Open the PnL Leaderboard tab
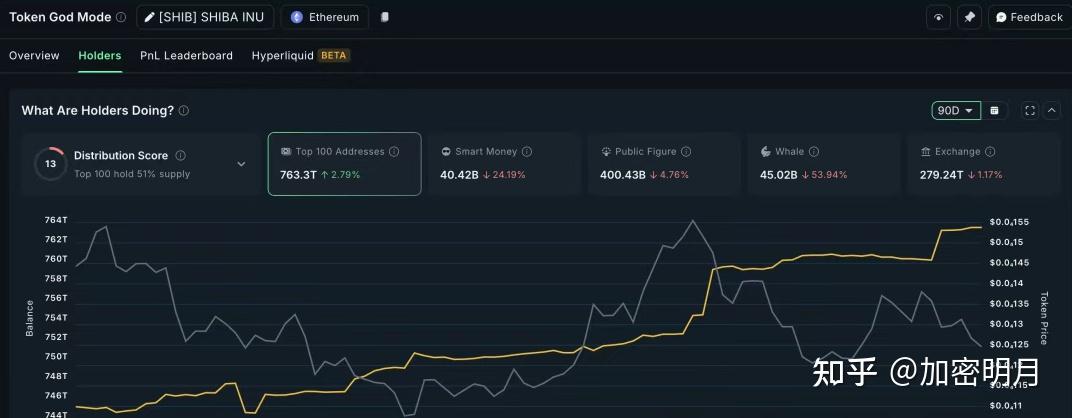 tap(186, 56)
